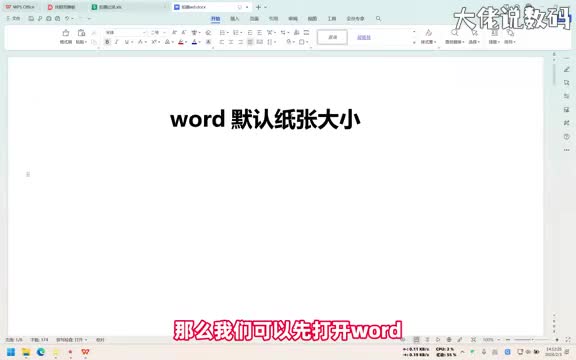Click the help question-mark in right sidebar
Screen dimensions: 576x360
[566, 137]
